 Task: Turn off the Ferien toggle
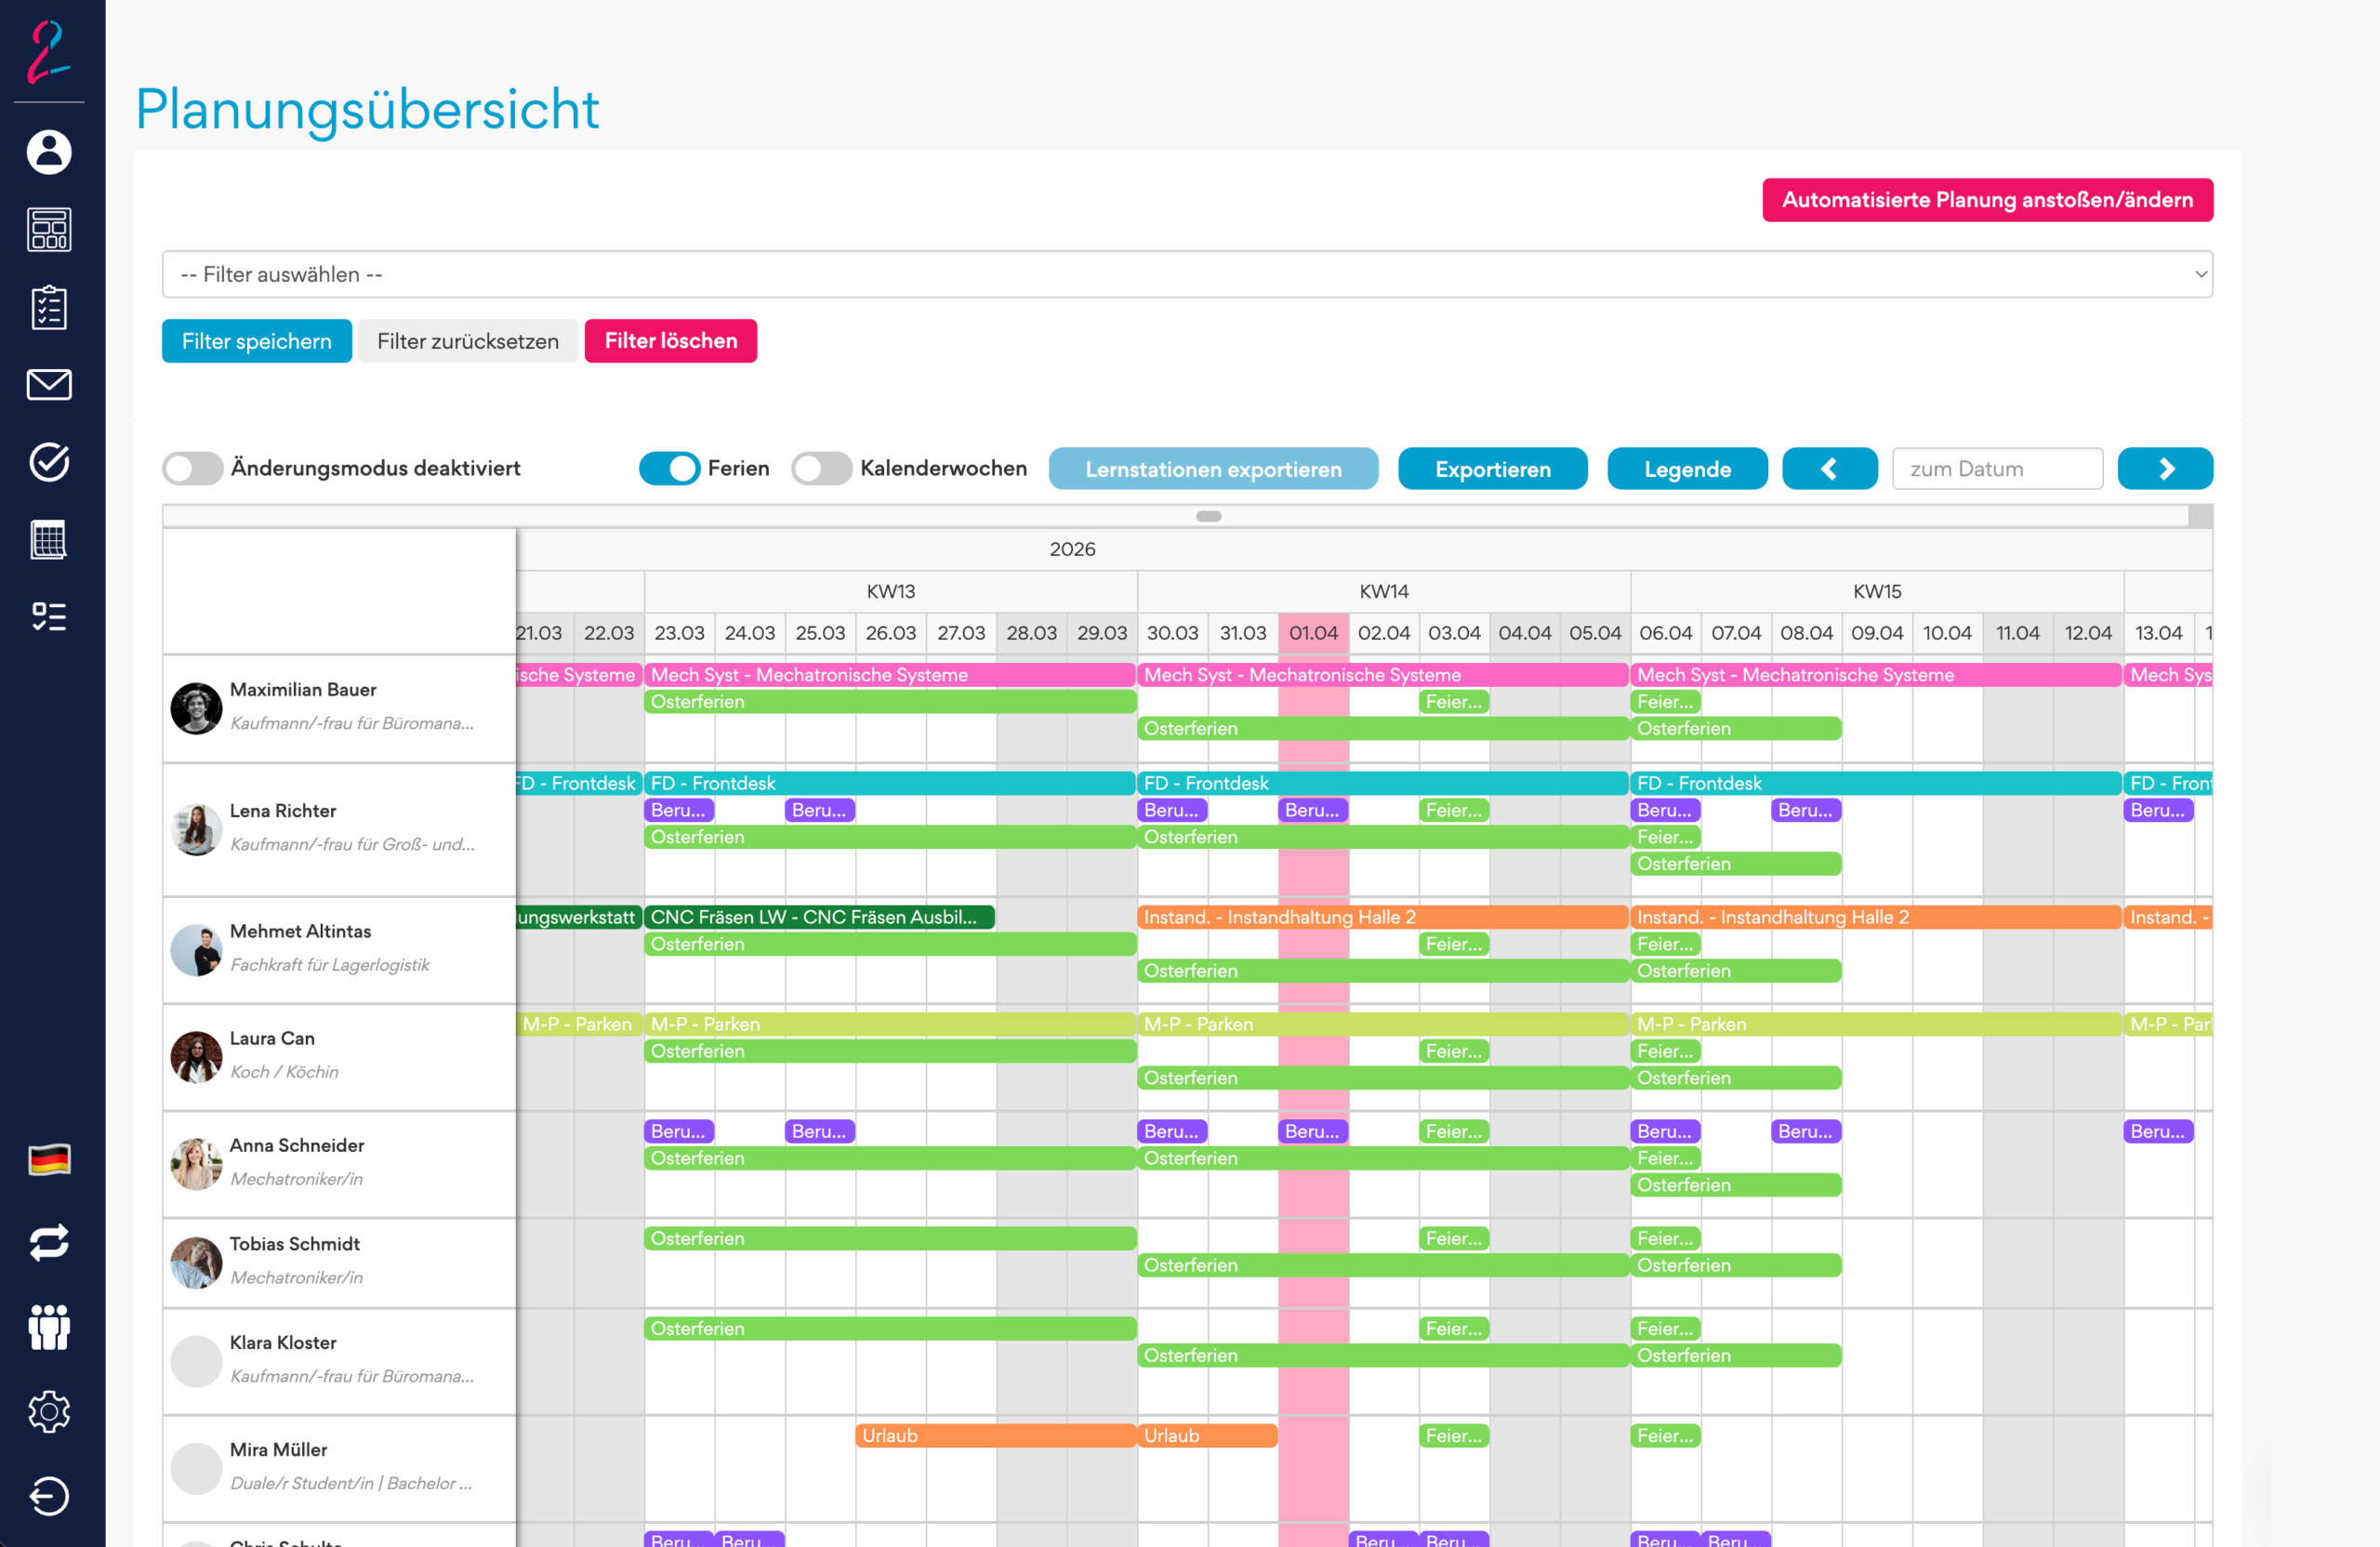click(x=669, y=468)
